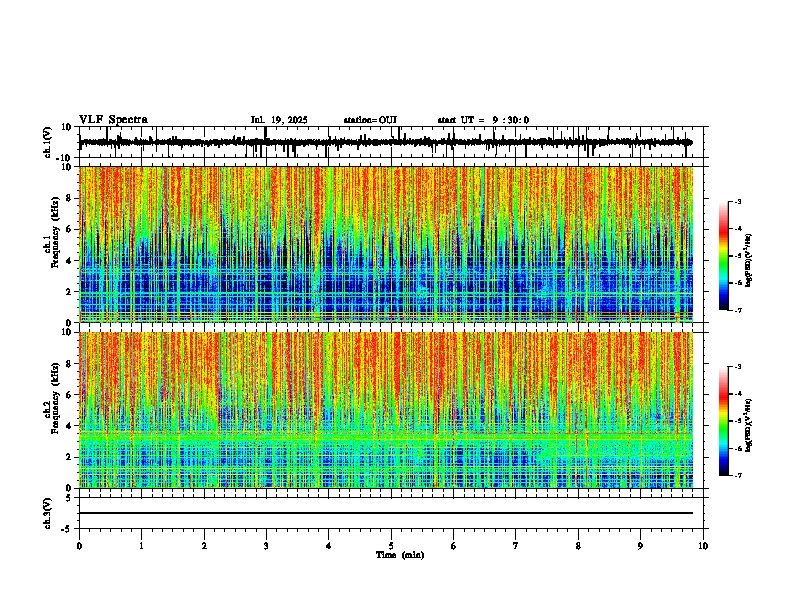Click the "ch.3(V)" axis label

tap(47, 514)
